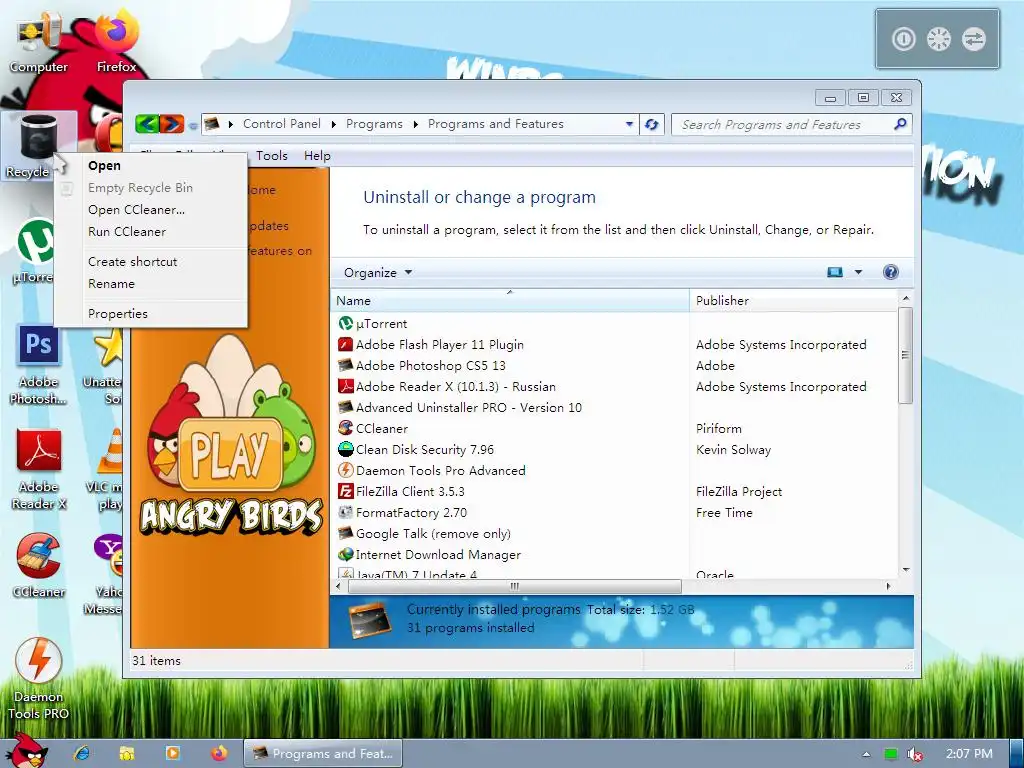Click the horizontal scrollbar thumb

coord(515,586)
